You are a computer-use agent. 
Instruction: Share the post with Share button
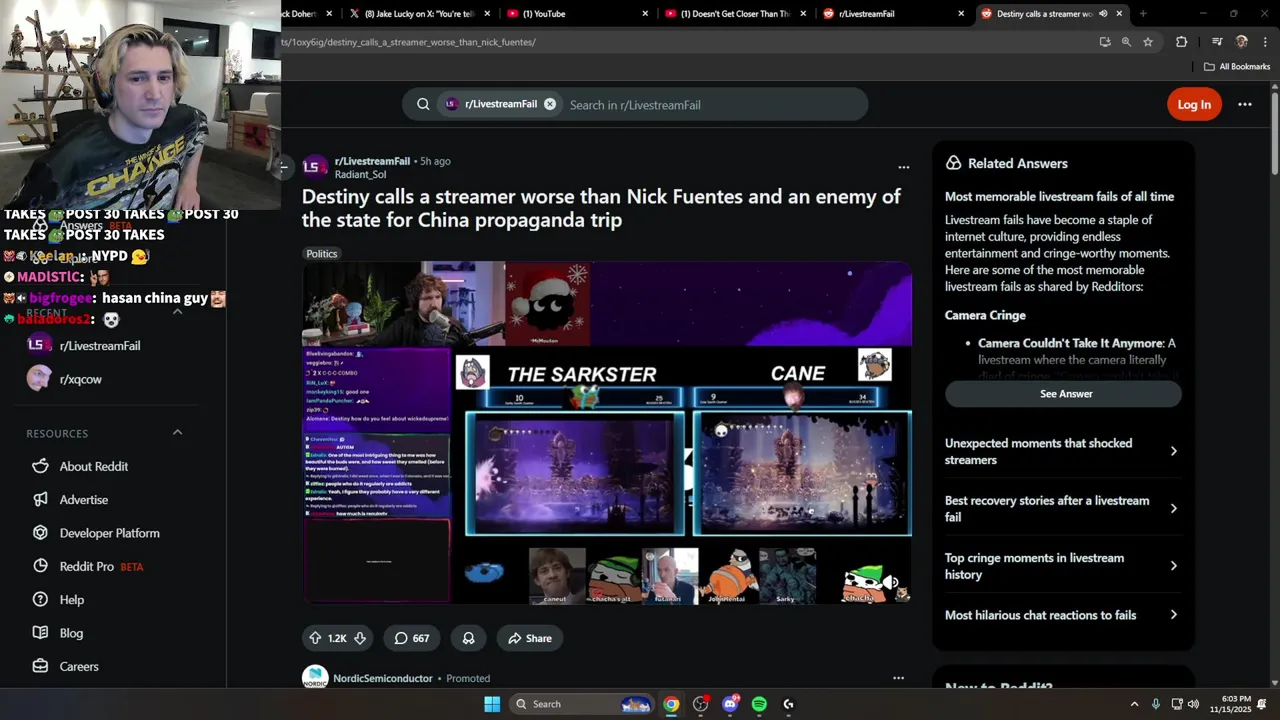coord(530,638)
